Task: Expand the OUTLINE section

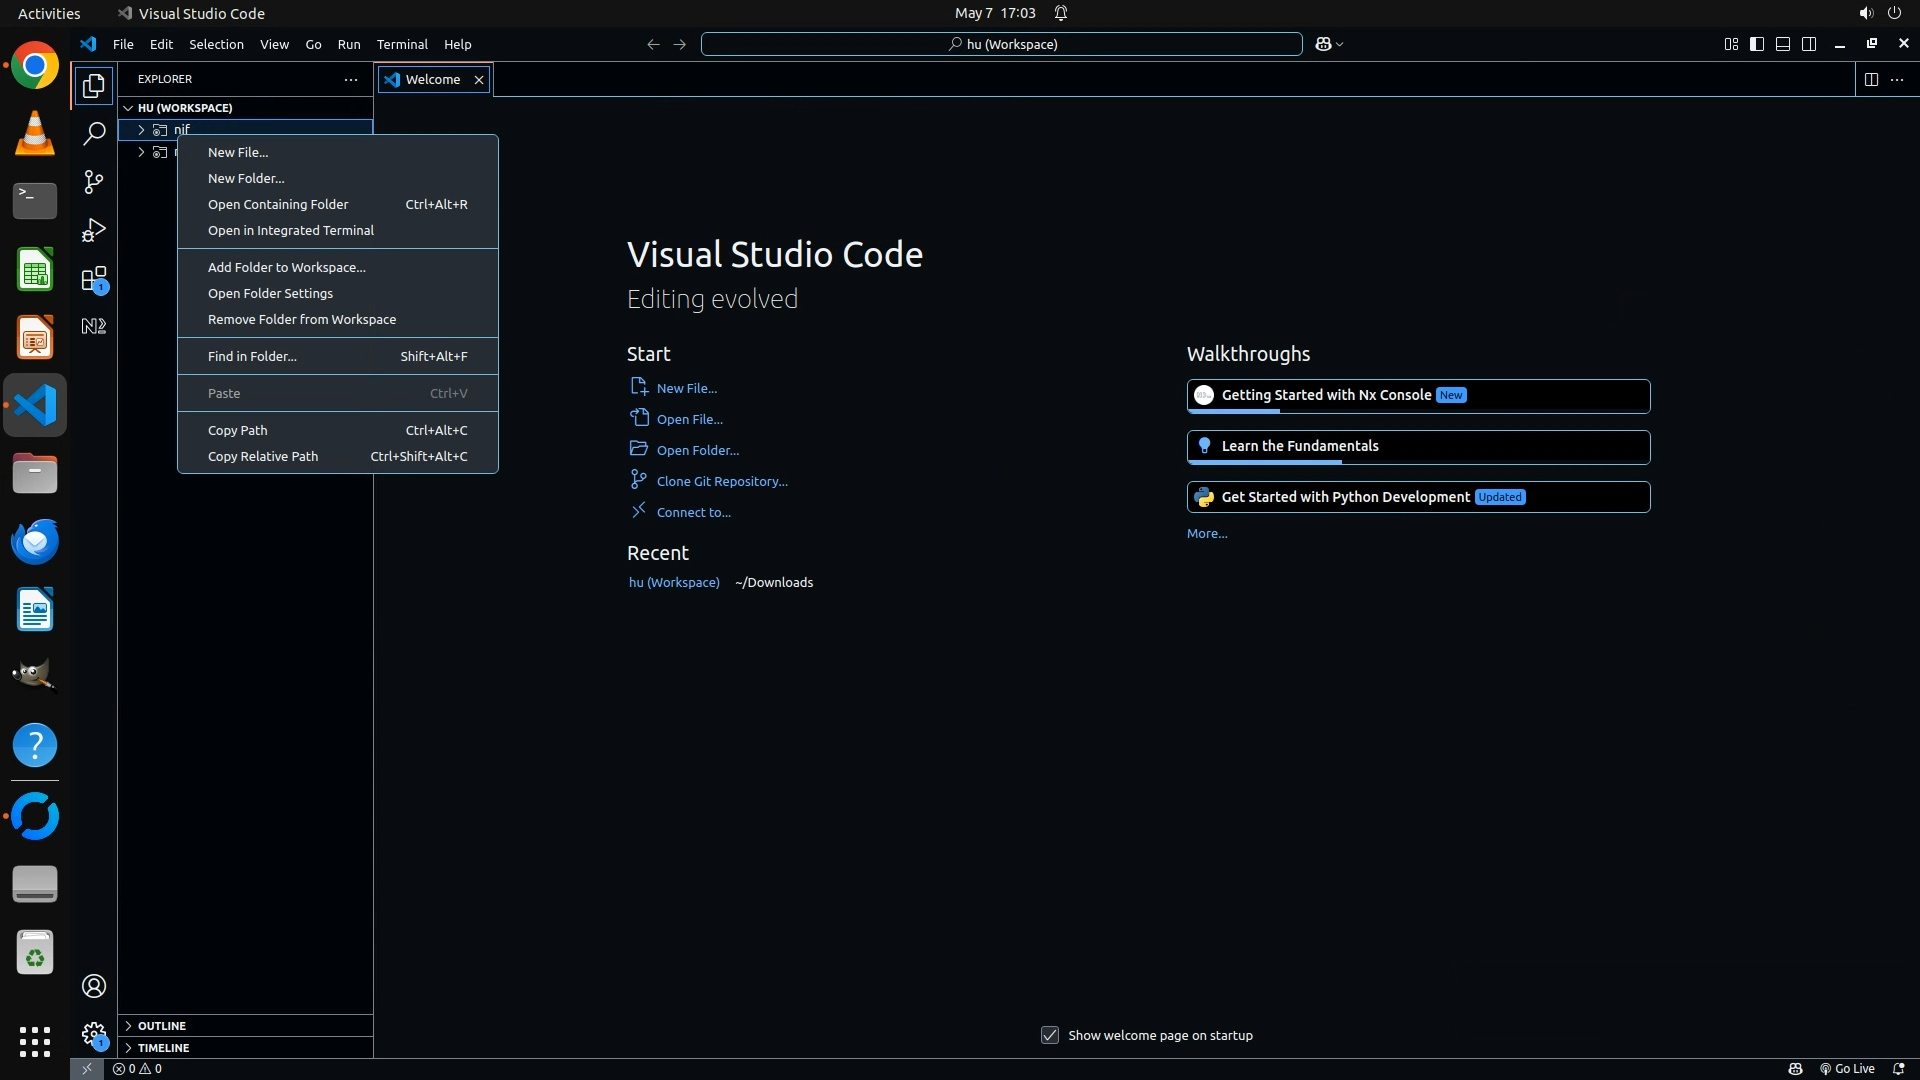Action: point(162,1026)
